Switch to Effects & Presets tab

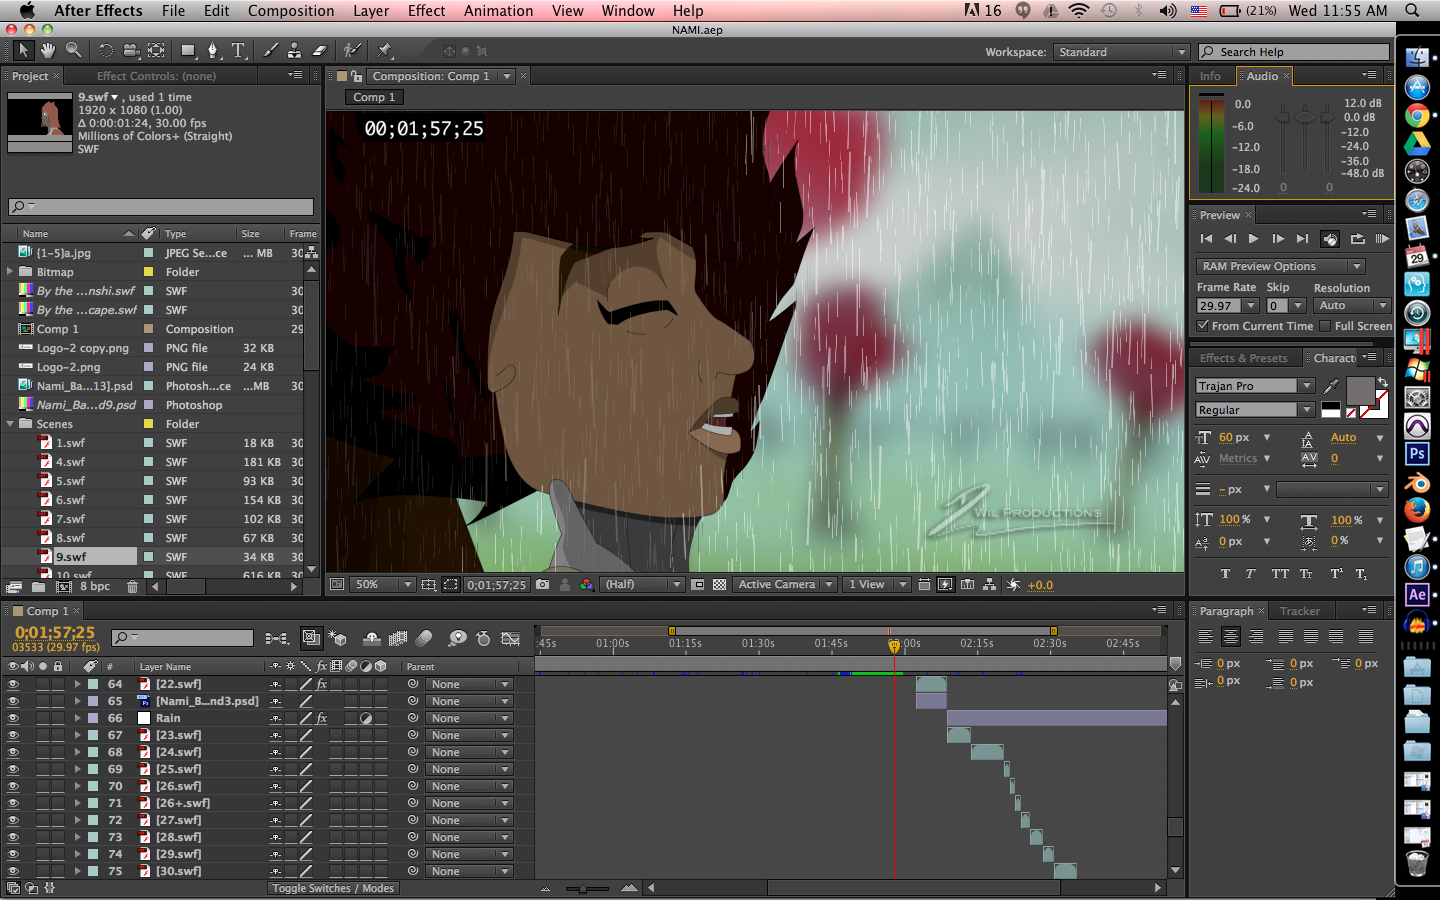point(1243,358)
